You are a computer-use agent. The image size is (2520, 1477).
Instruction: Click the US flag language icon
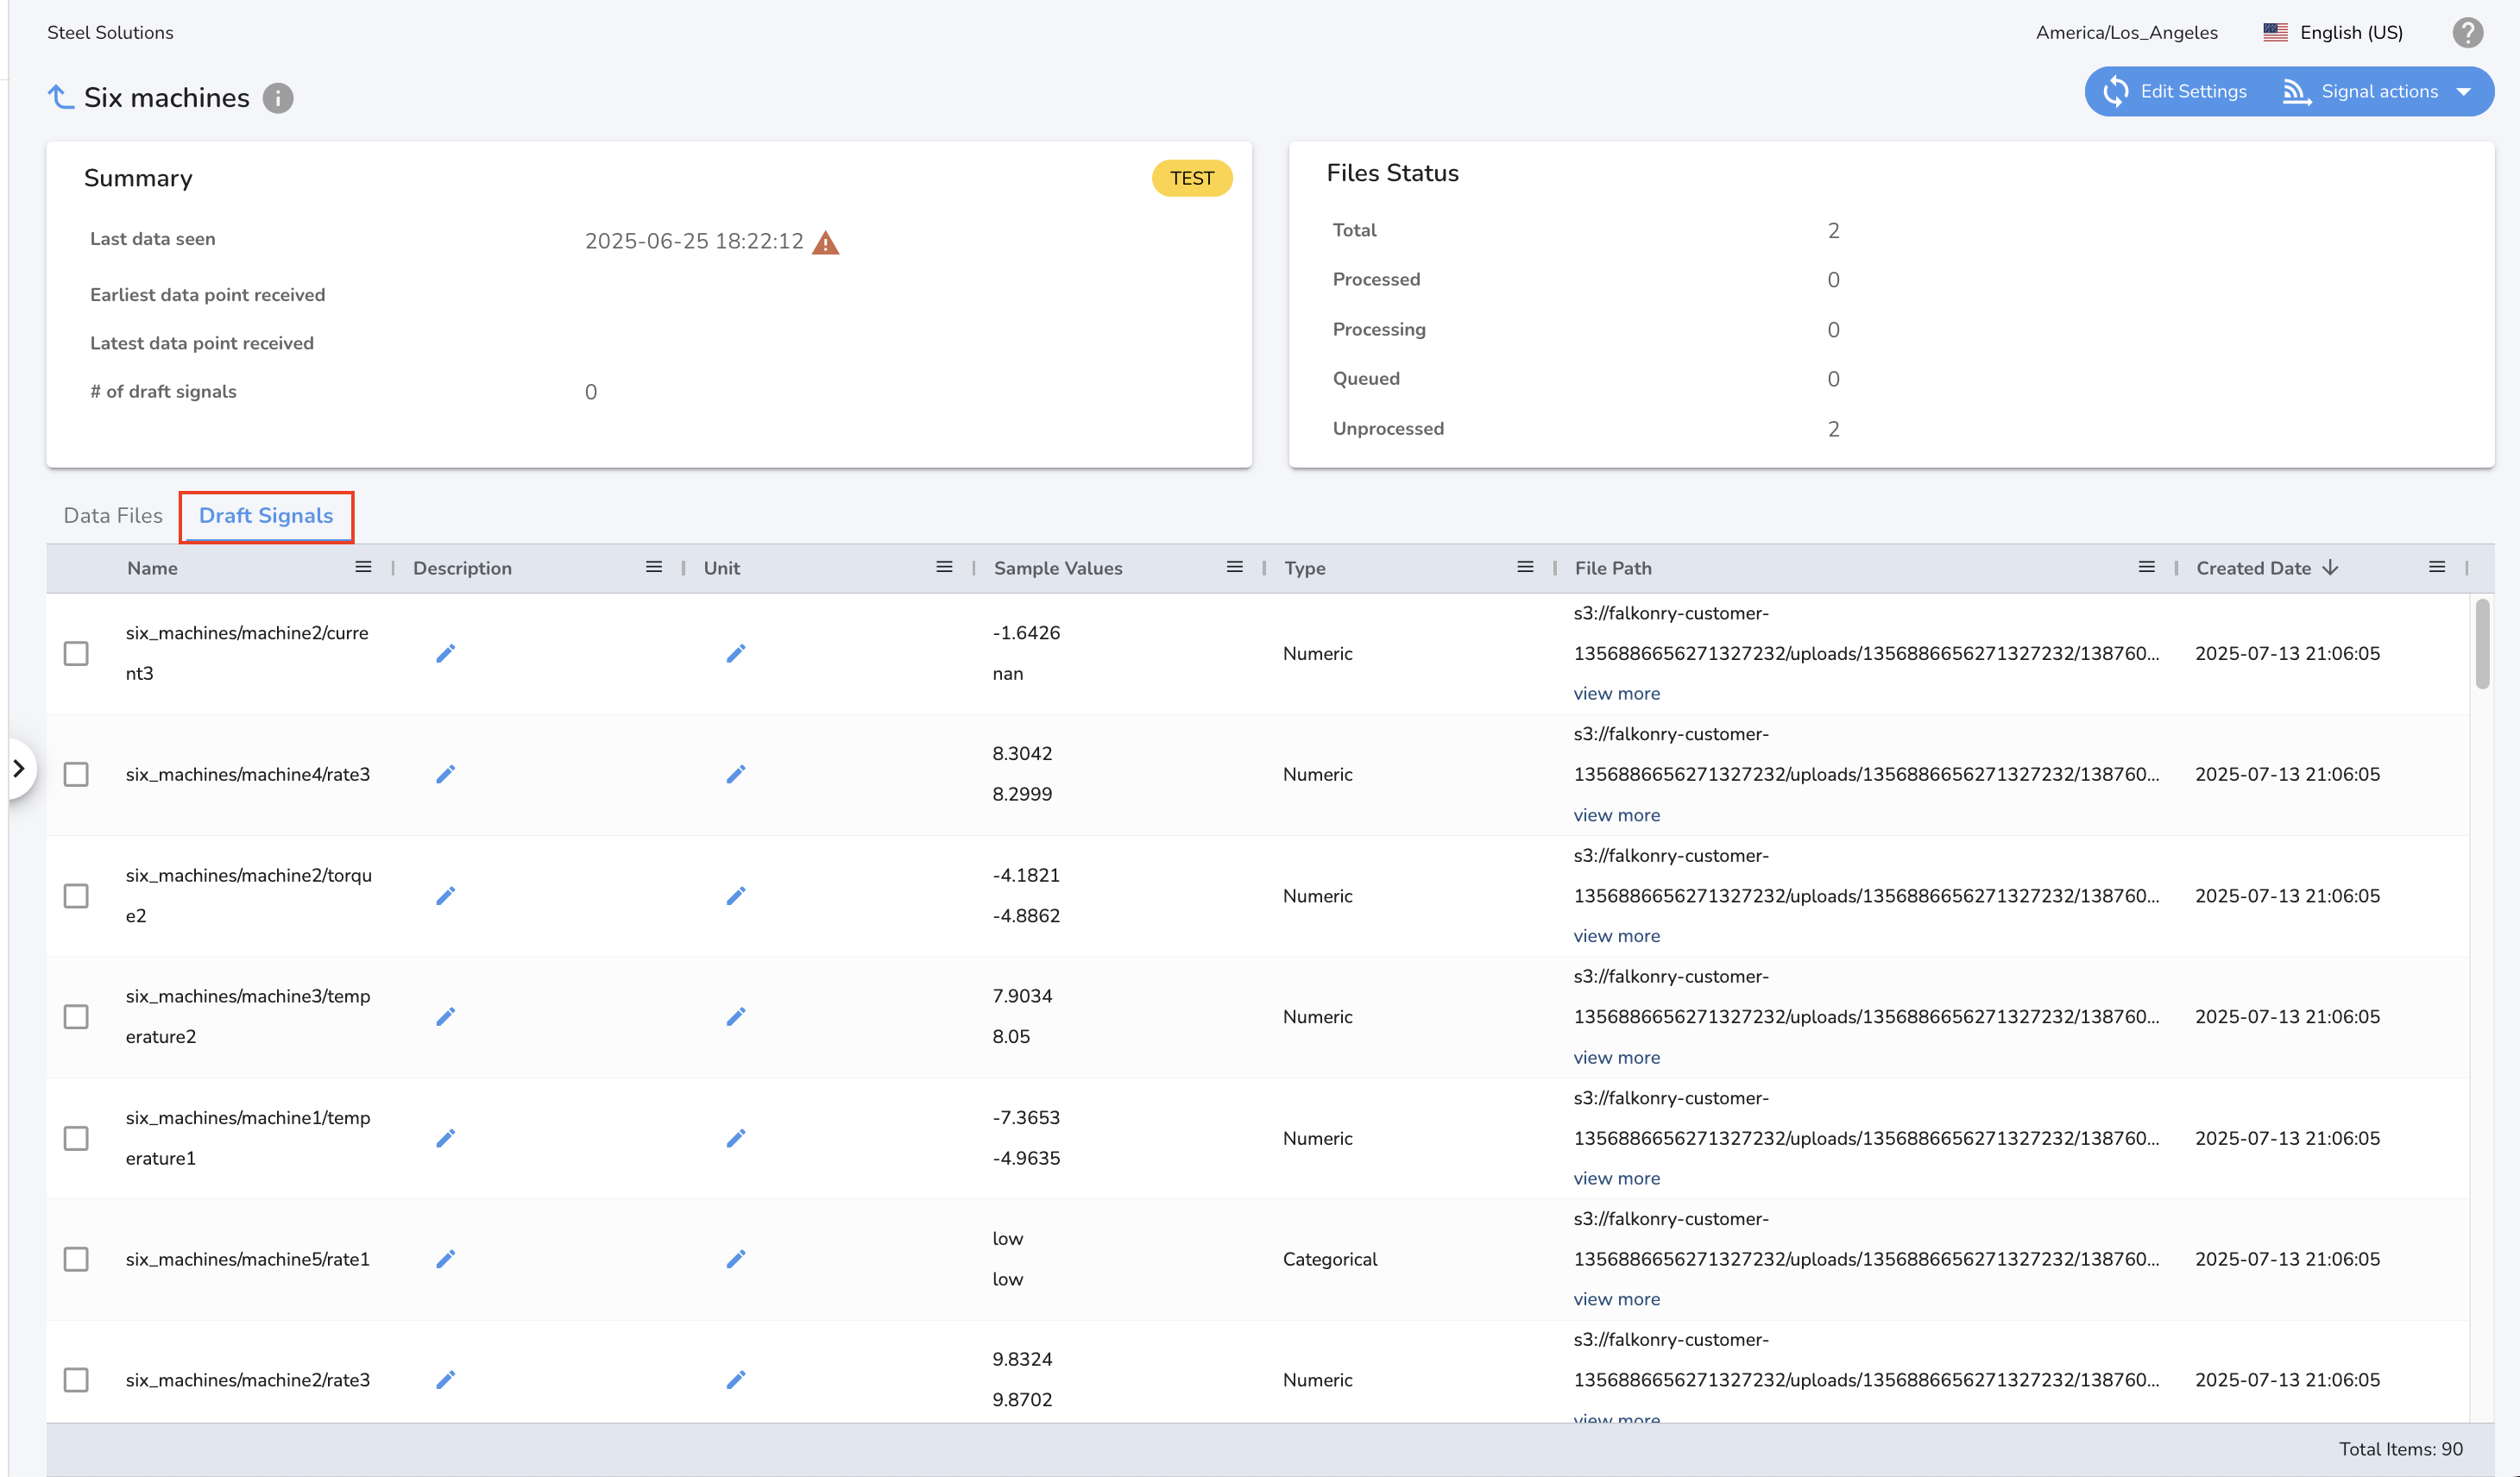pyautogui.click(x=2275, y=32)
